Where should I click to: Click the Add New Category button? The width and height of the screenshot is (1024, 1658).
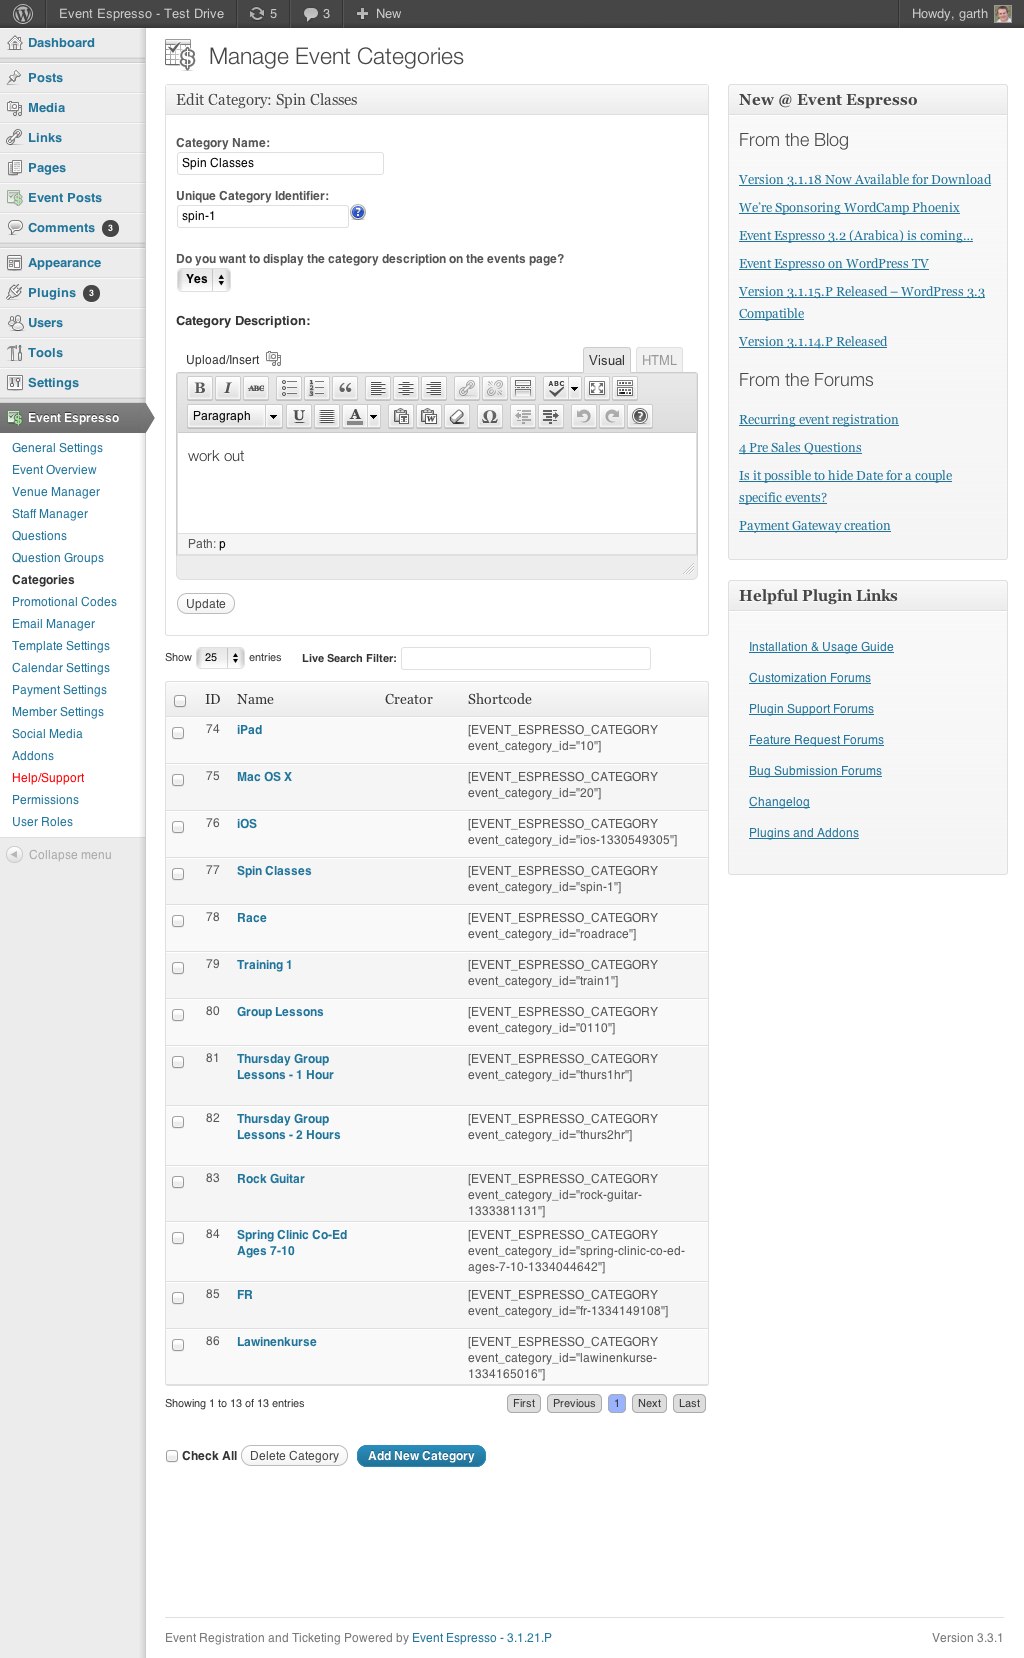[421, 1456]
